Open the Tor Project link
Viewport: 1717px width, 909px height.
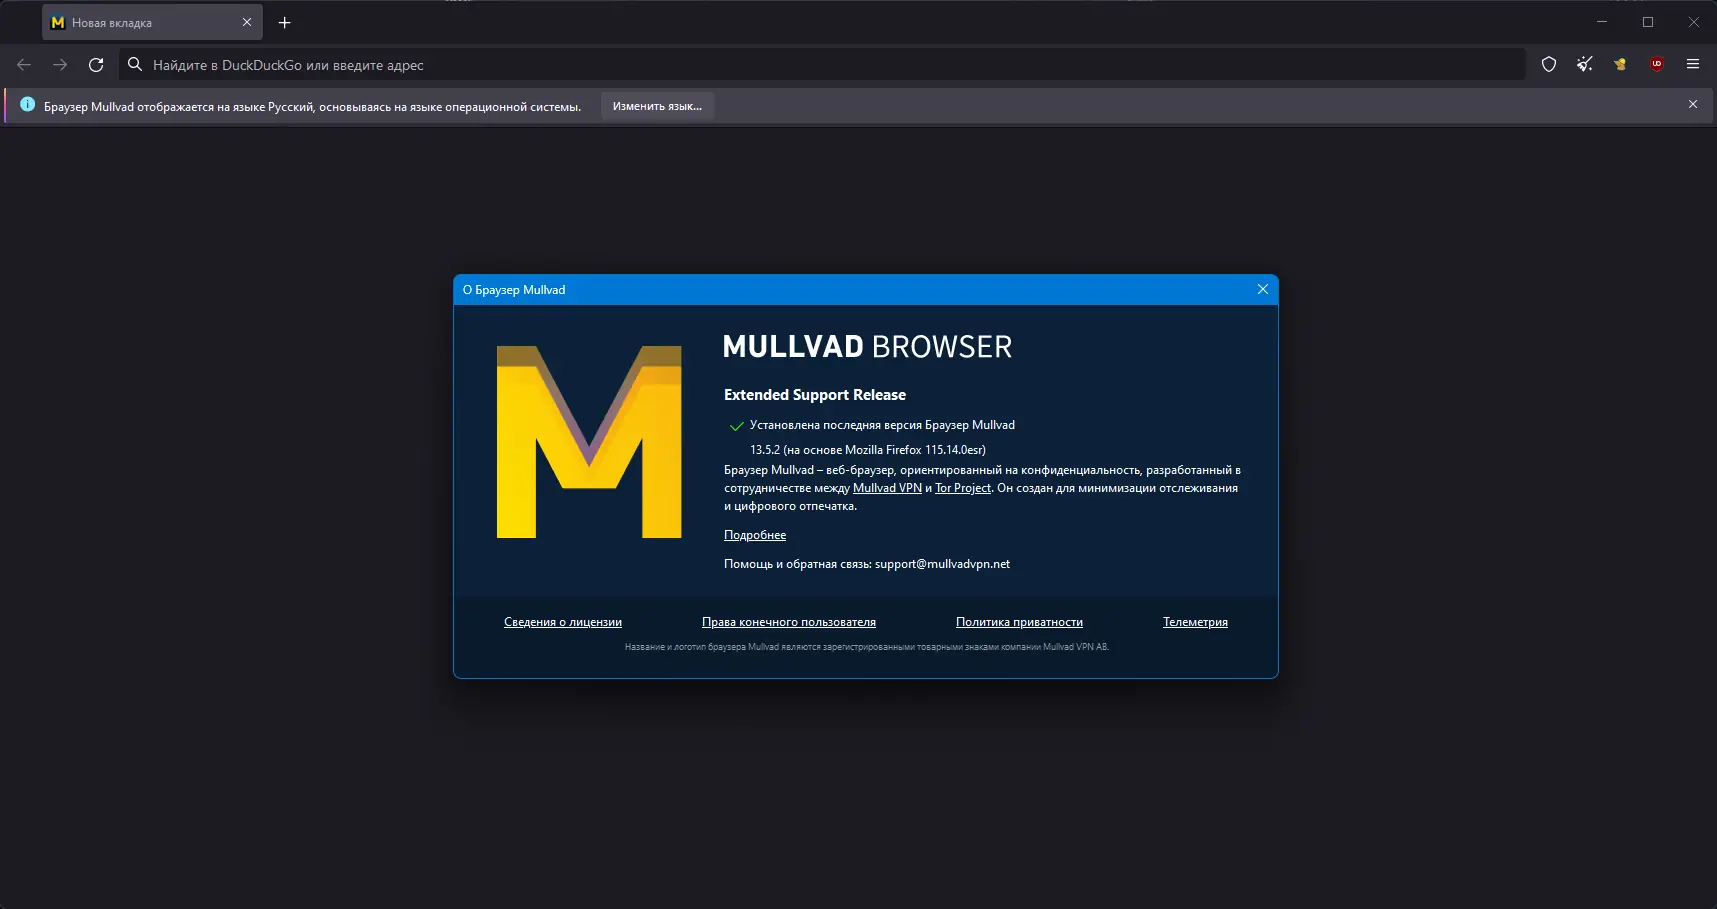[963, 488]
